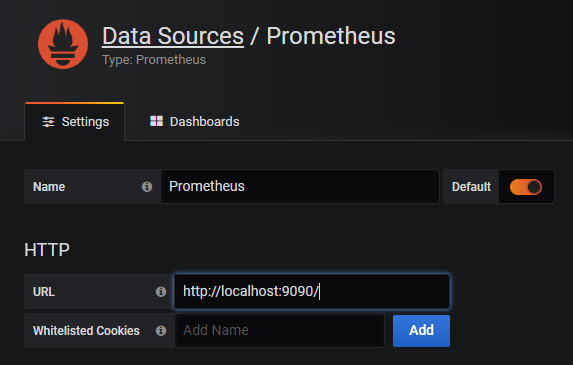This screenshot has height=365, width=573.
Task: Click the info icon beside Name
Action: coord(147,187)
